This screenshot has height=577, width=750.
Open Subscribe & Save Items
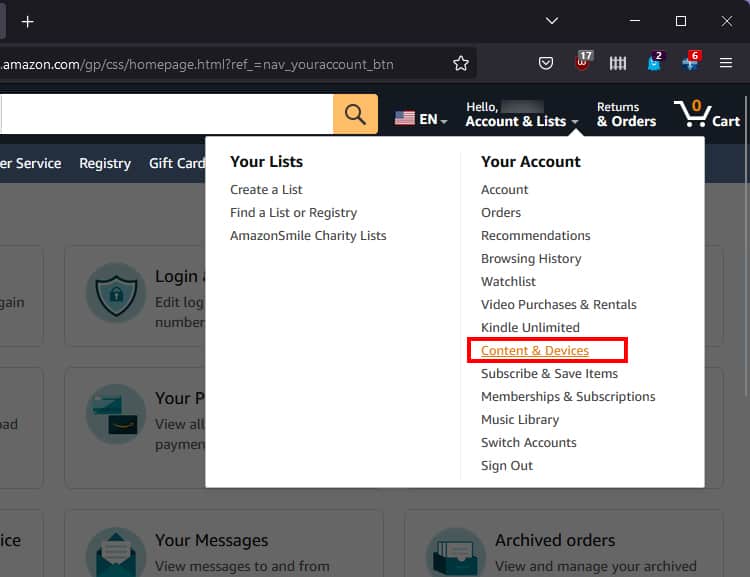point(549,373)
